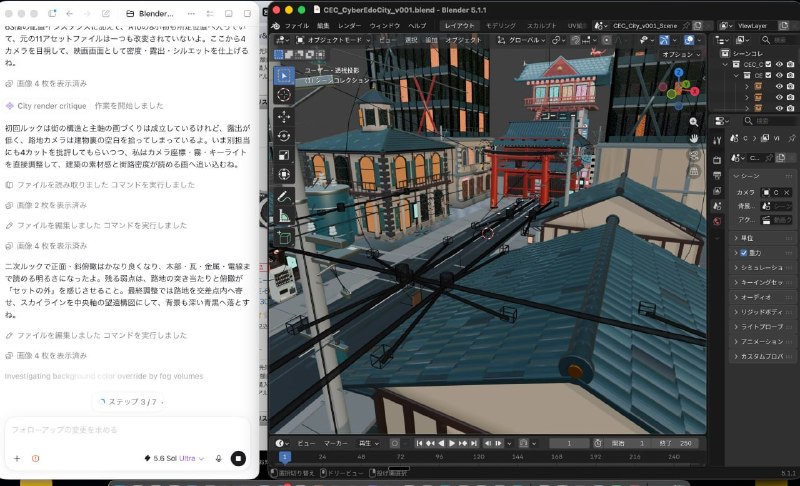Open the ファイル menu
This screenshot has height=486, width=800.
tap(296, 25)
